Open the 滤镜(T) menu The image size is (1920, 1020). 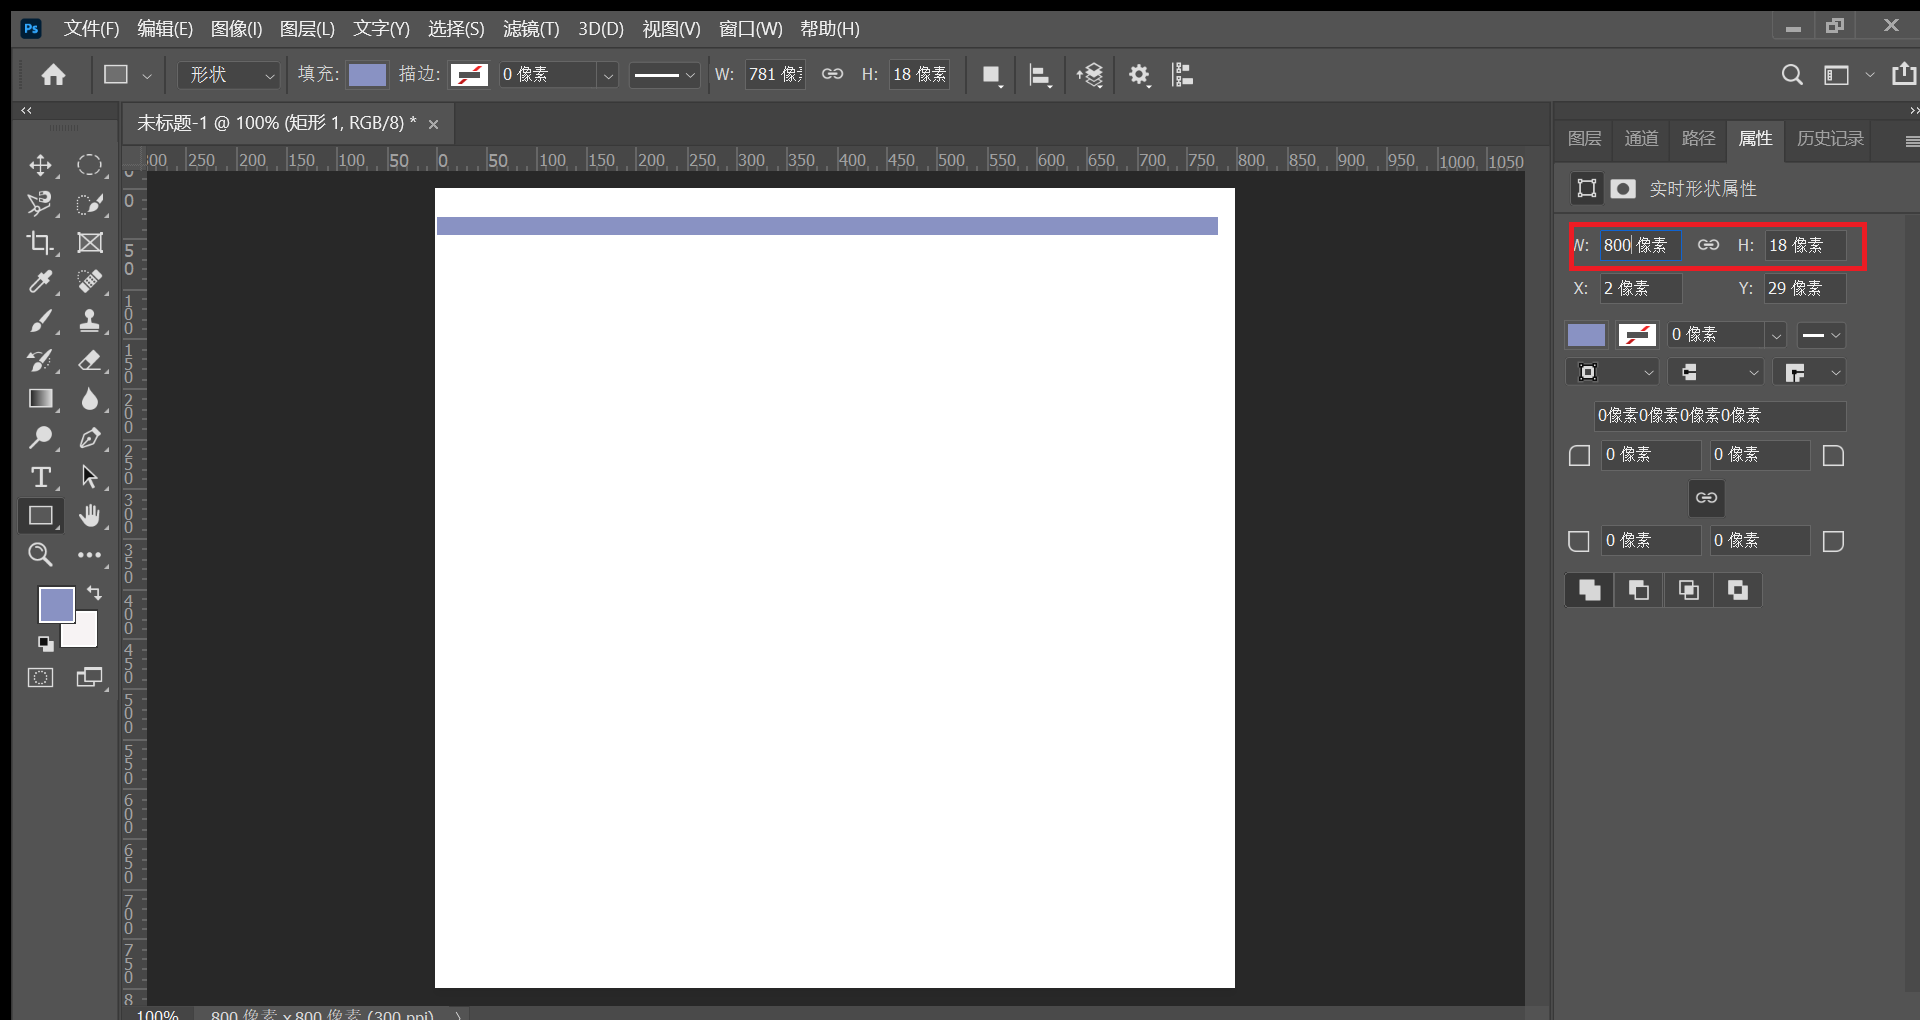(531, 29)
